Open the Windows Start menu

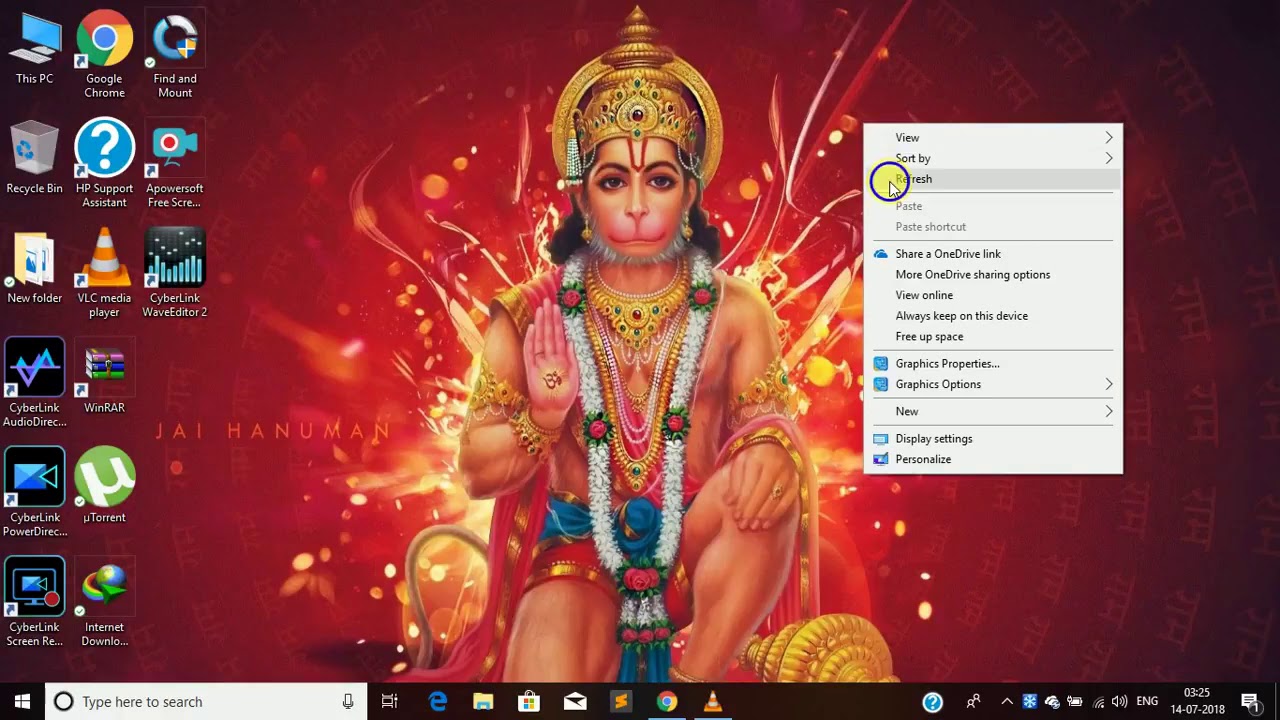tap(23, 701)
